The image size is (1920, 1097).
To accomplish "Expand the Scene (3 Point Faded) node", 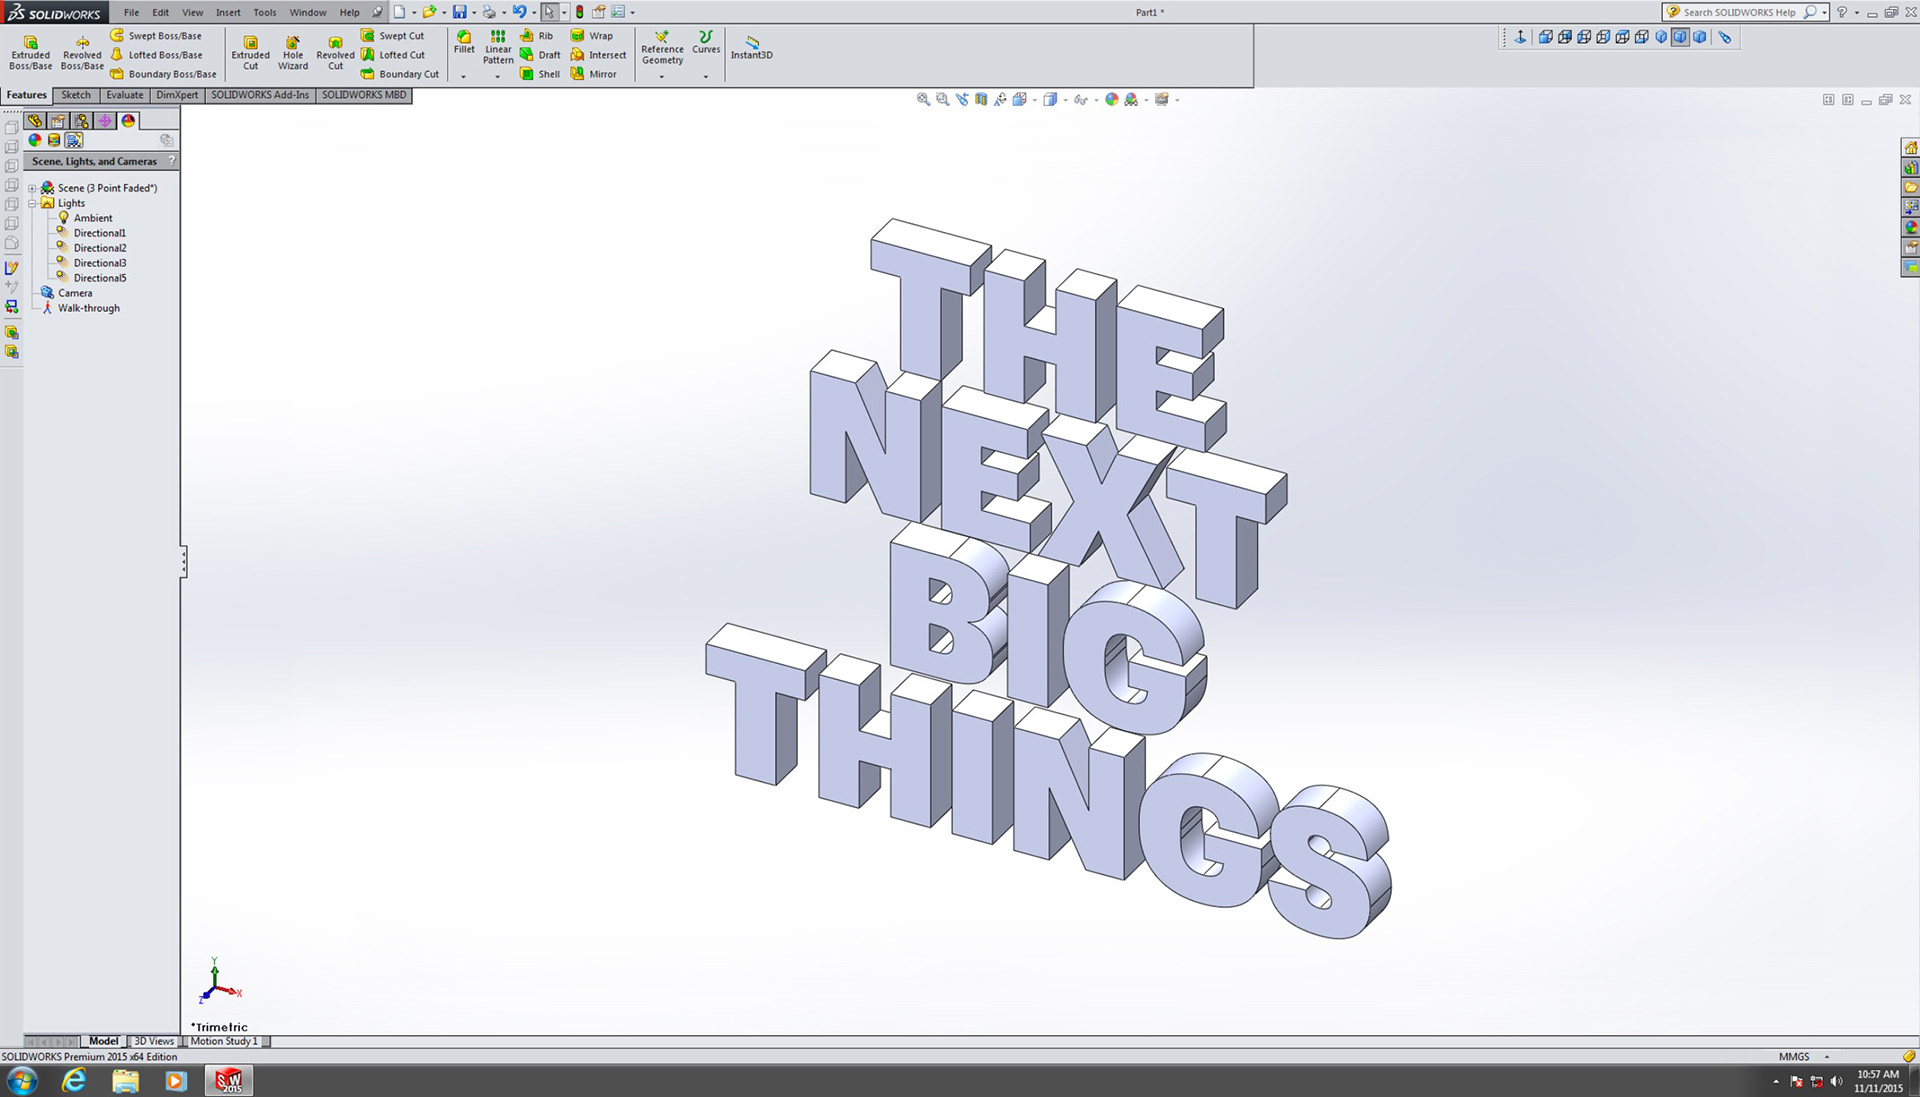I will (32, 188).
